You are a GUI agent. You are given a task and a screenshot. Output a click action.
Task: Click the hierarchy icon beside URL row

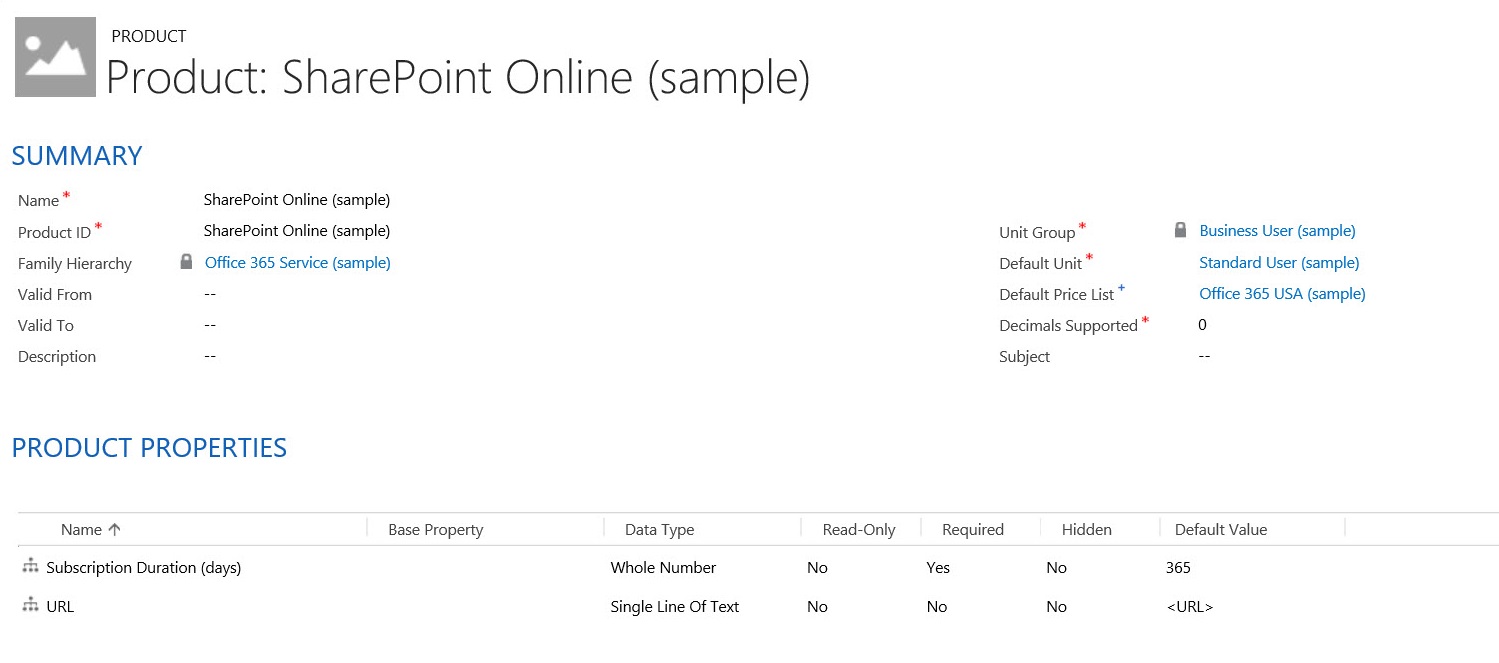coord(30,606)
